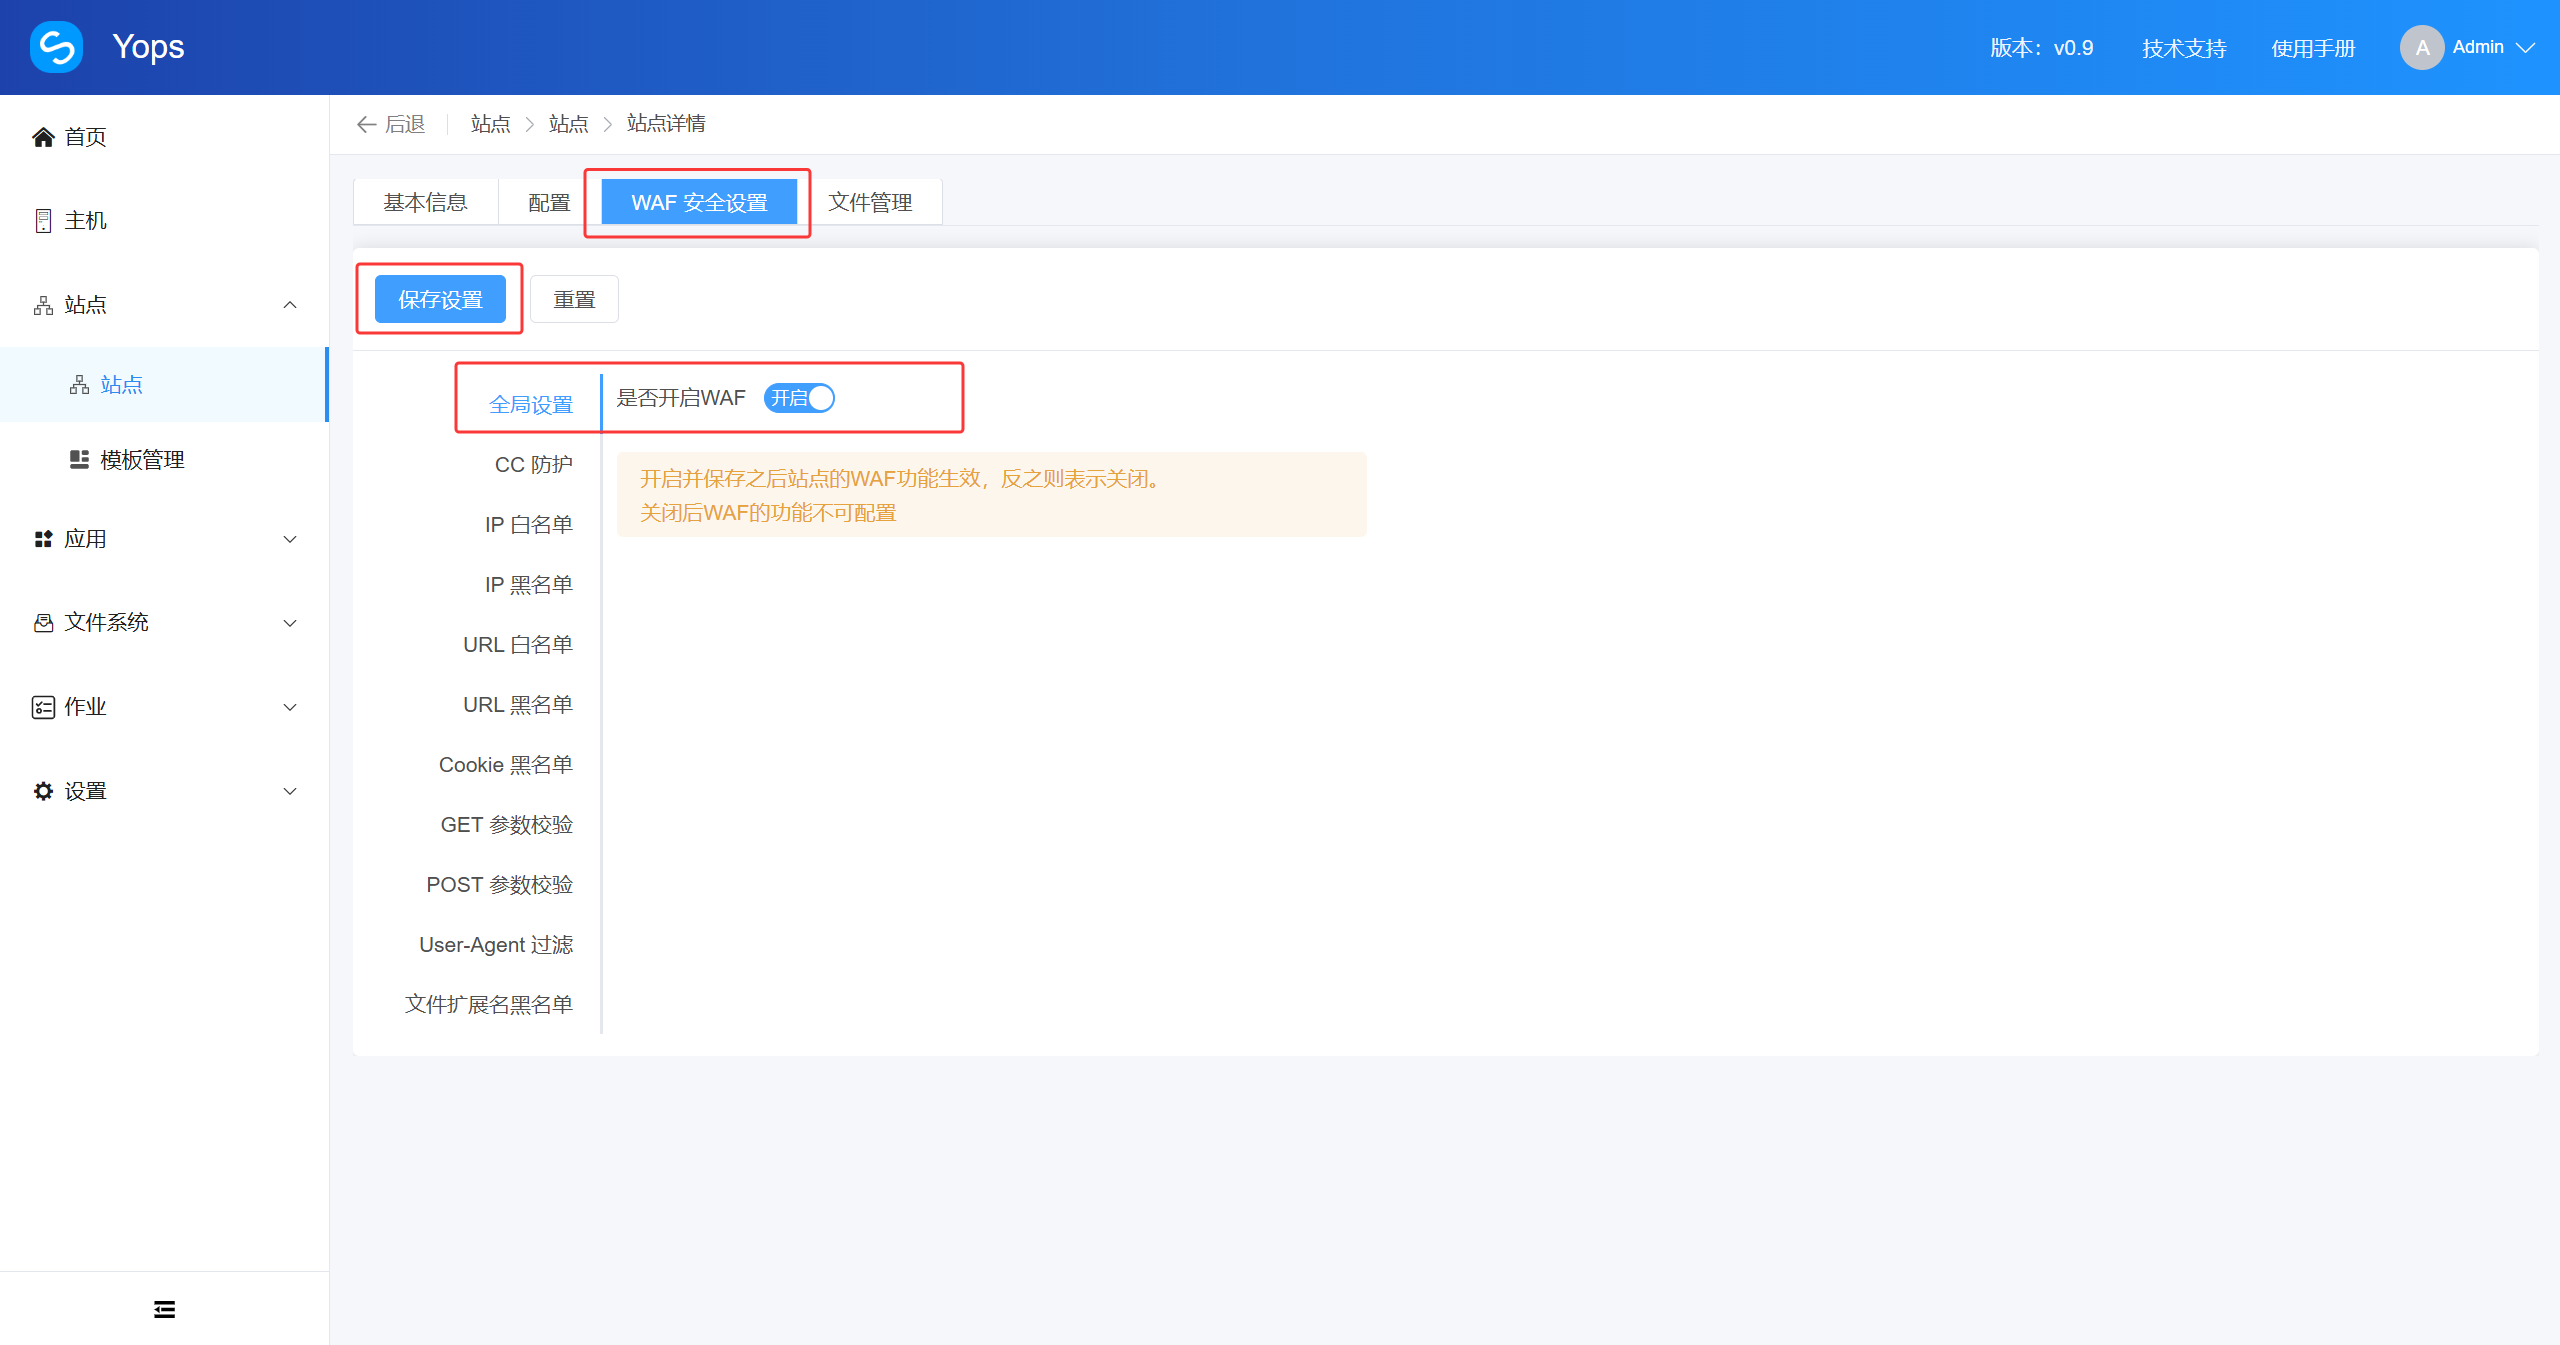Open the Admin user dropdown arrow
The image size is (2560, 1345).
tap(2526, 47)
